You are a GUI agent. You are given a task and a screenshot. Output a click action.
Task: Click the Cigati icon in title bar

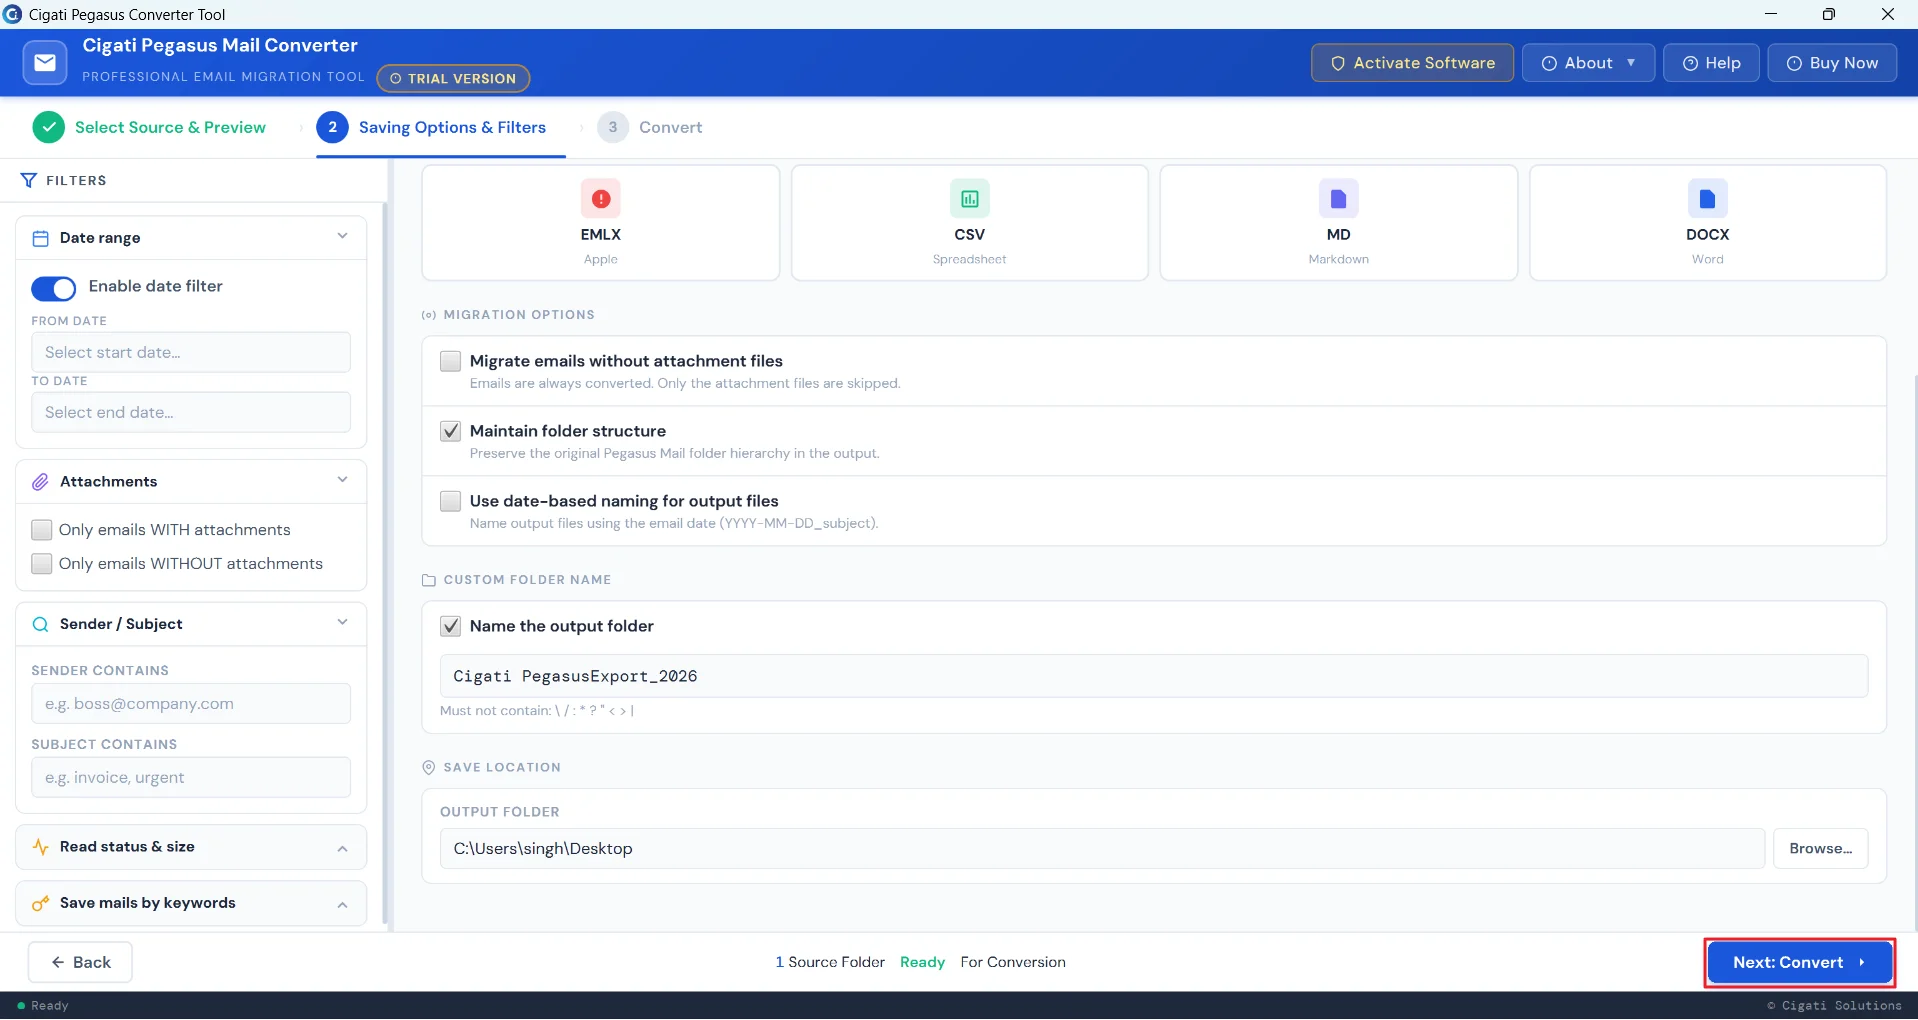click(13, 14)
